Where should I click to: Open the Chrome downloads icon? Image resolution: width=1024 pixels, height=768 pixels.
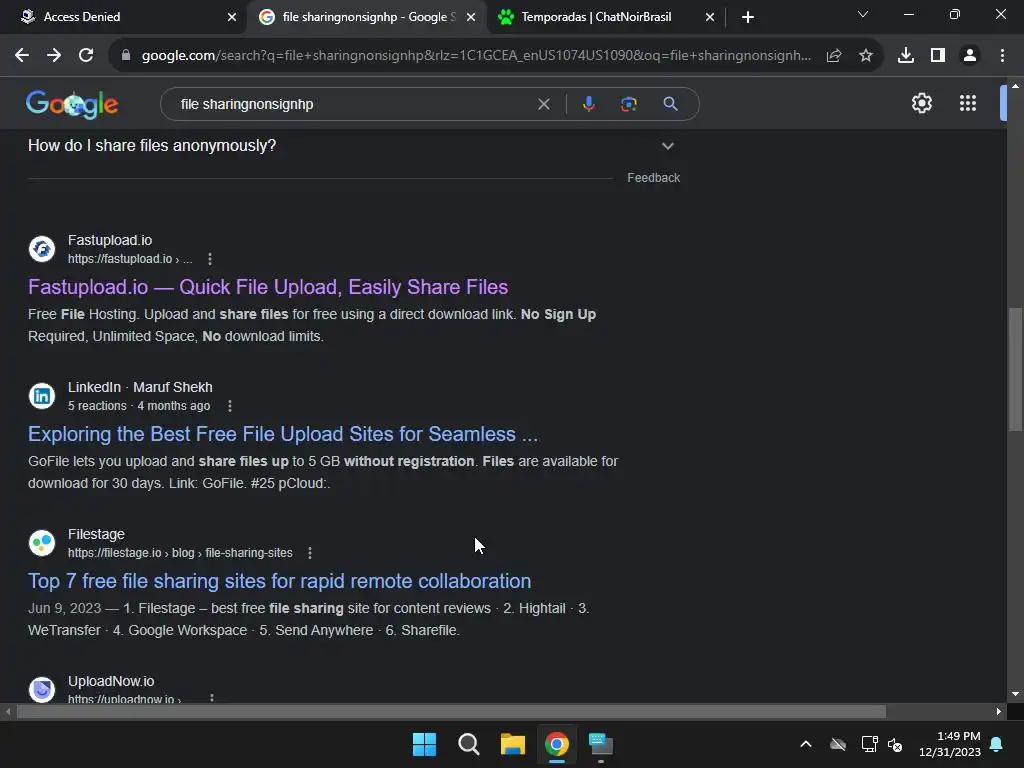point(906,56)
